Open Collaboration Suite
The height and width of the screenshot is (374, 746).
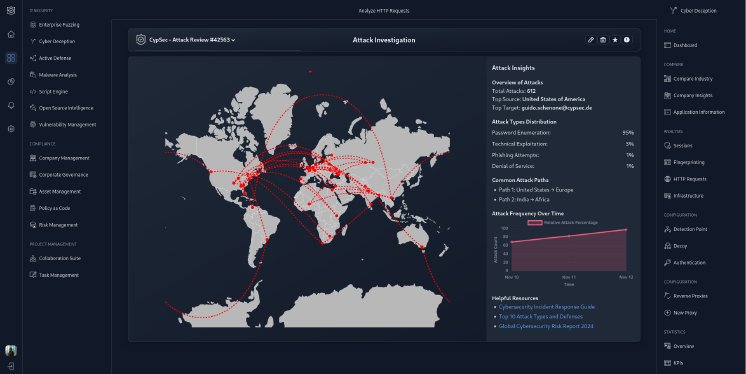[55, 258]
